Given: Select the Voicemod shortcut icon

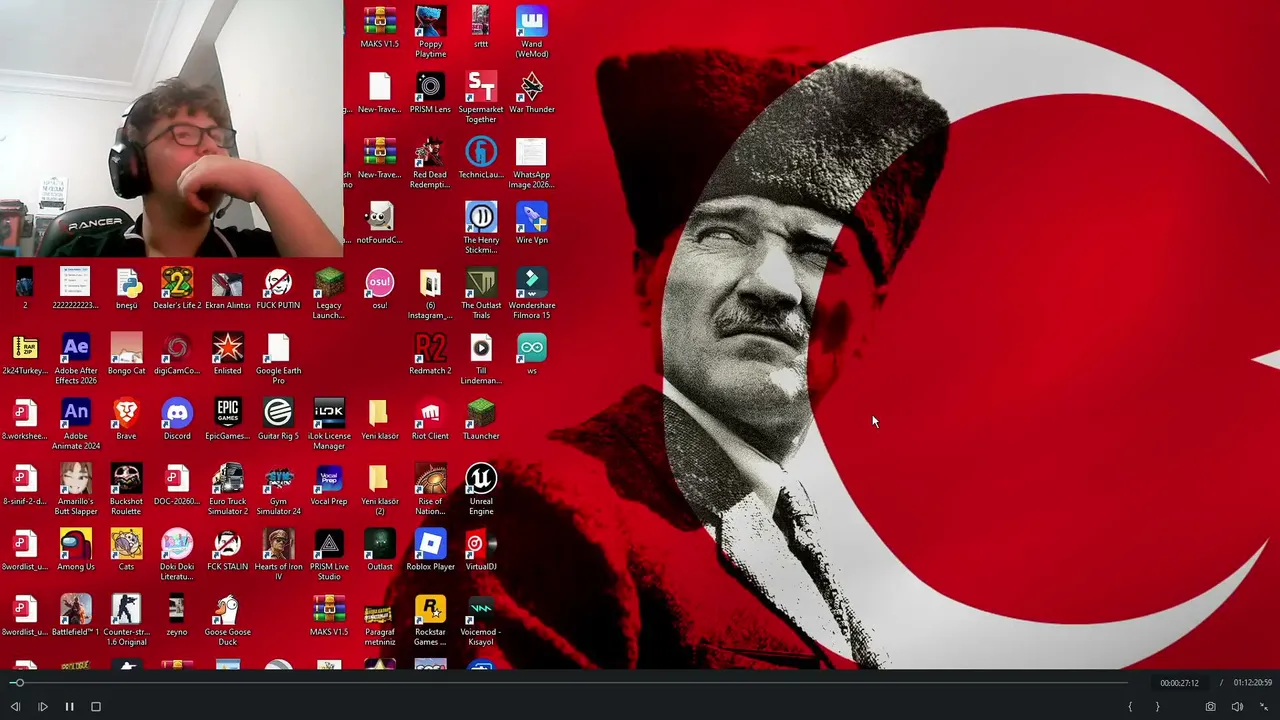Looking at the screenshot, I should pos(481,621).
